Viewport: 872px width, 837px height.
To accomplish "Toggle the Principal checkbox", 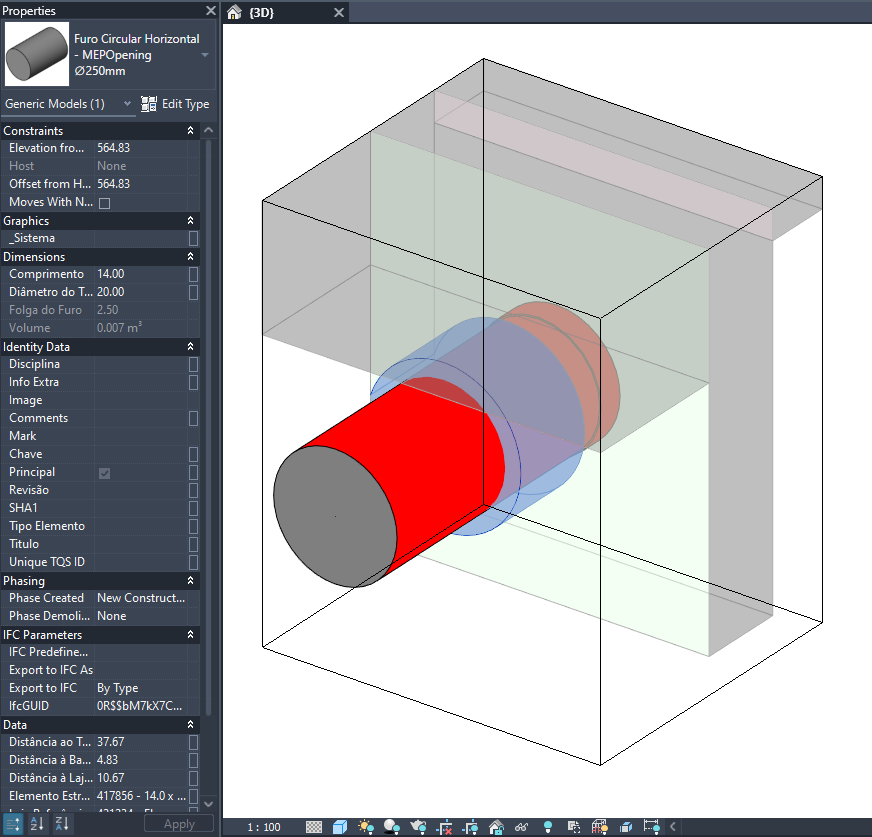I will click(105, 473).
